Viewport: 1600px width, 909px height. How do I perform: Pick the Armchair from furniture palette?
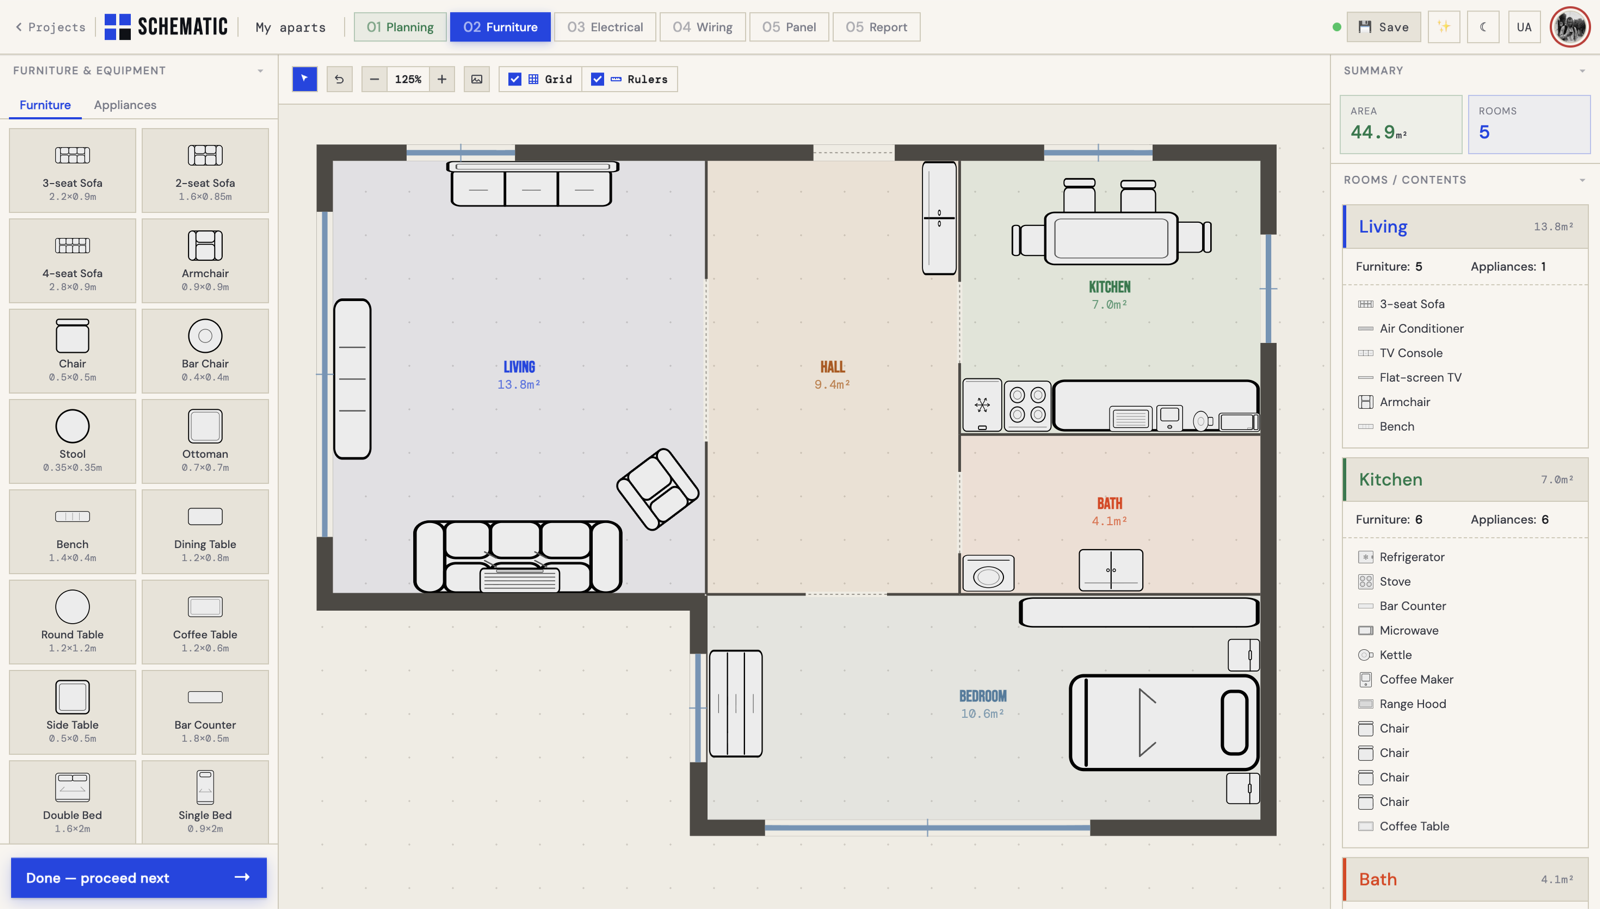[x=205, y=260]
